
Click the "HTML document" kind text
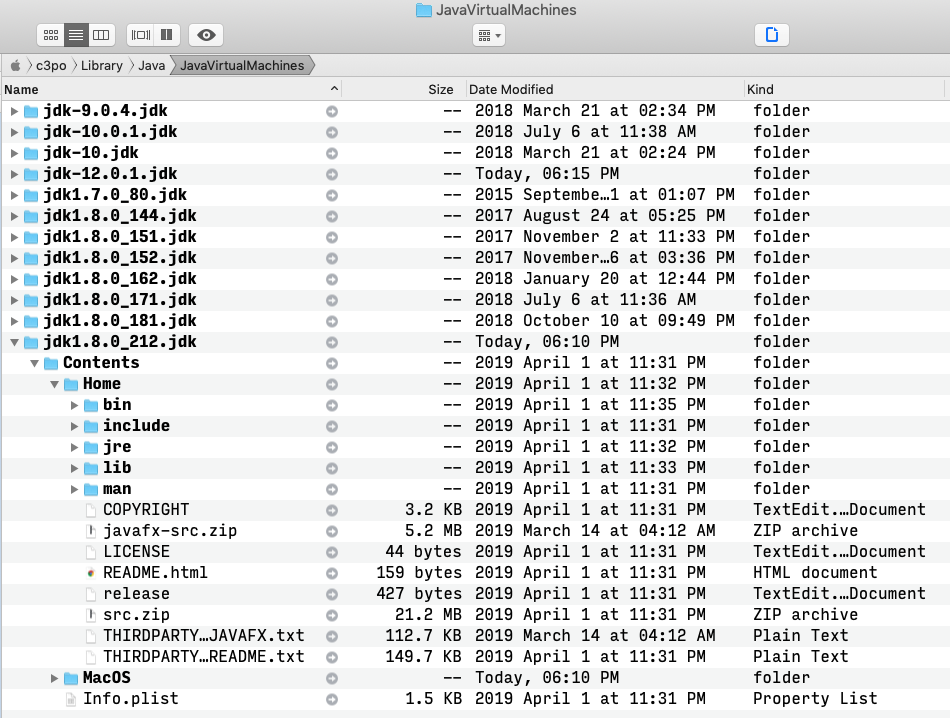(815, 573)
